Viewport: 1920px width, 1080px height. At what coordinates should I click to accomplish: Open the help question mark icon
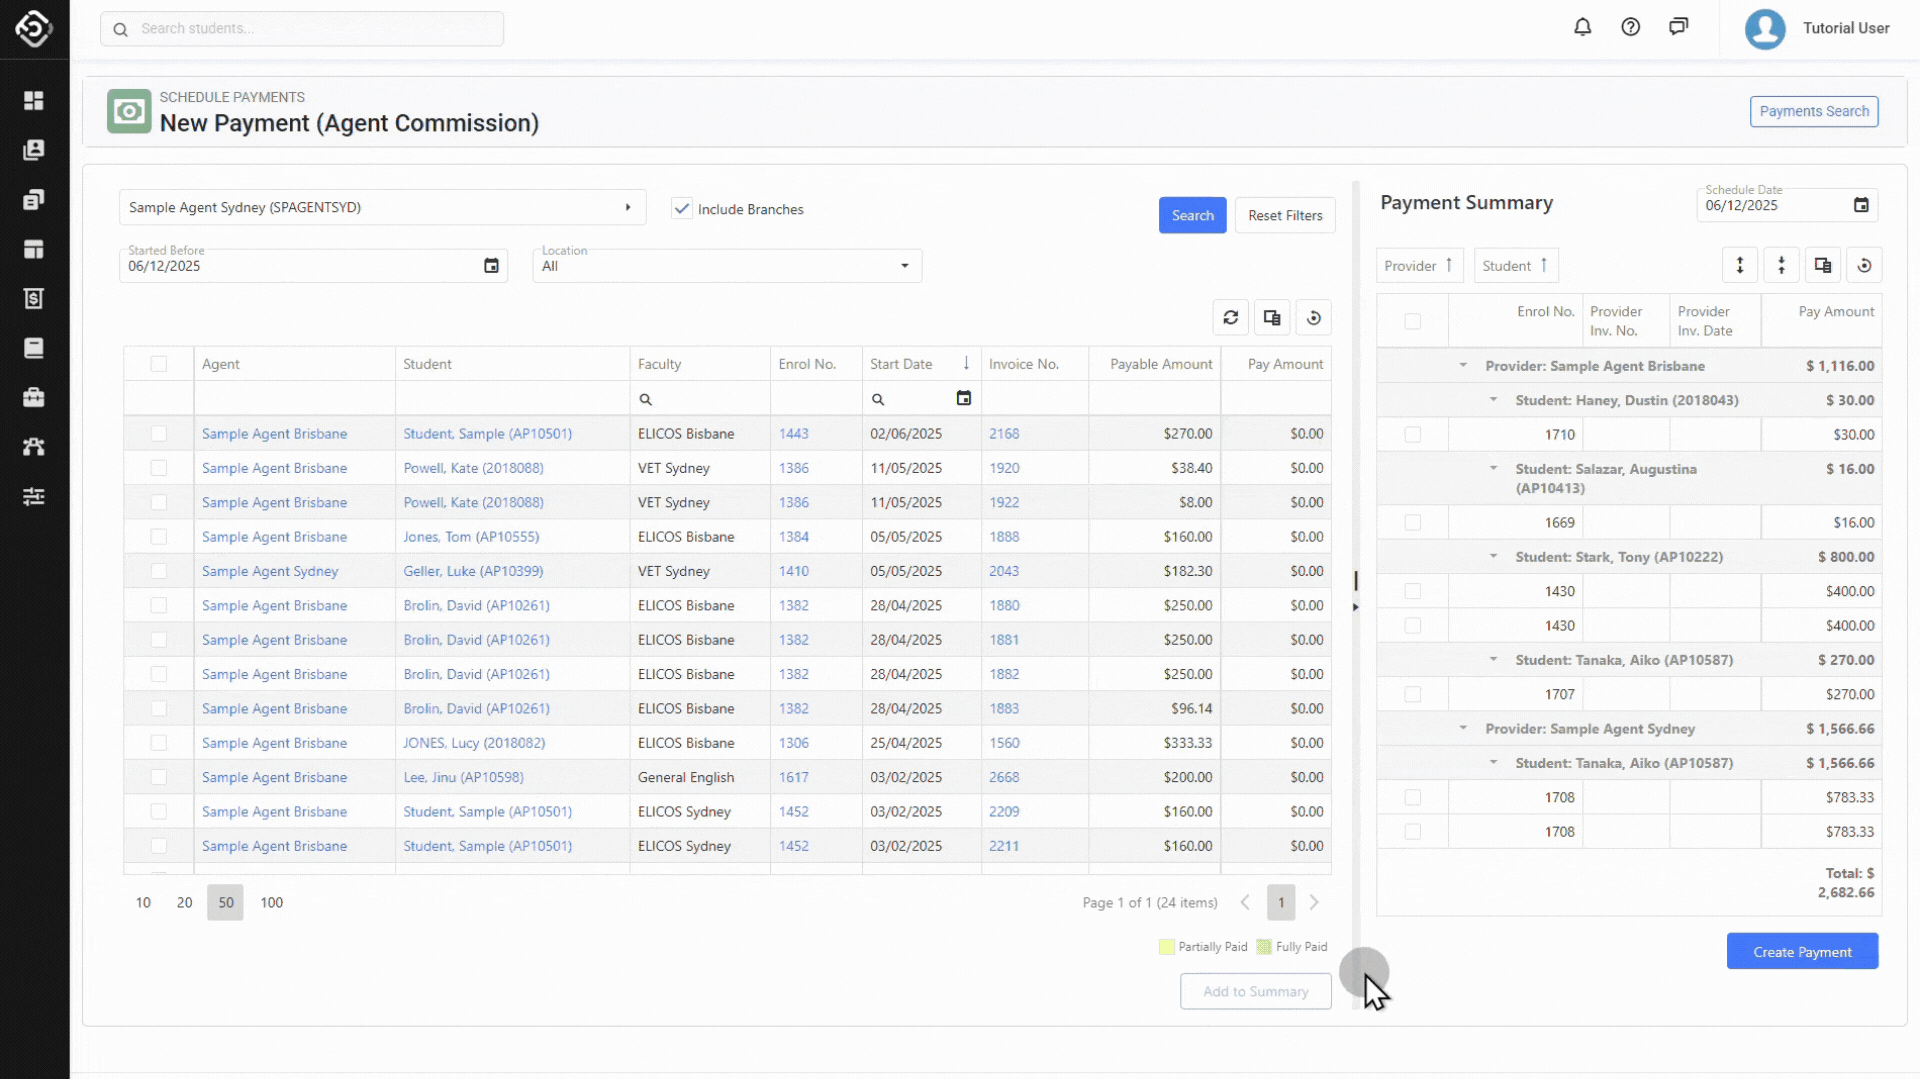[x=1630, y=27]
